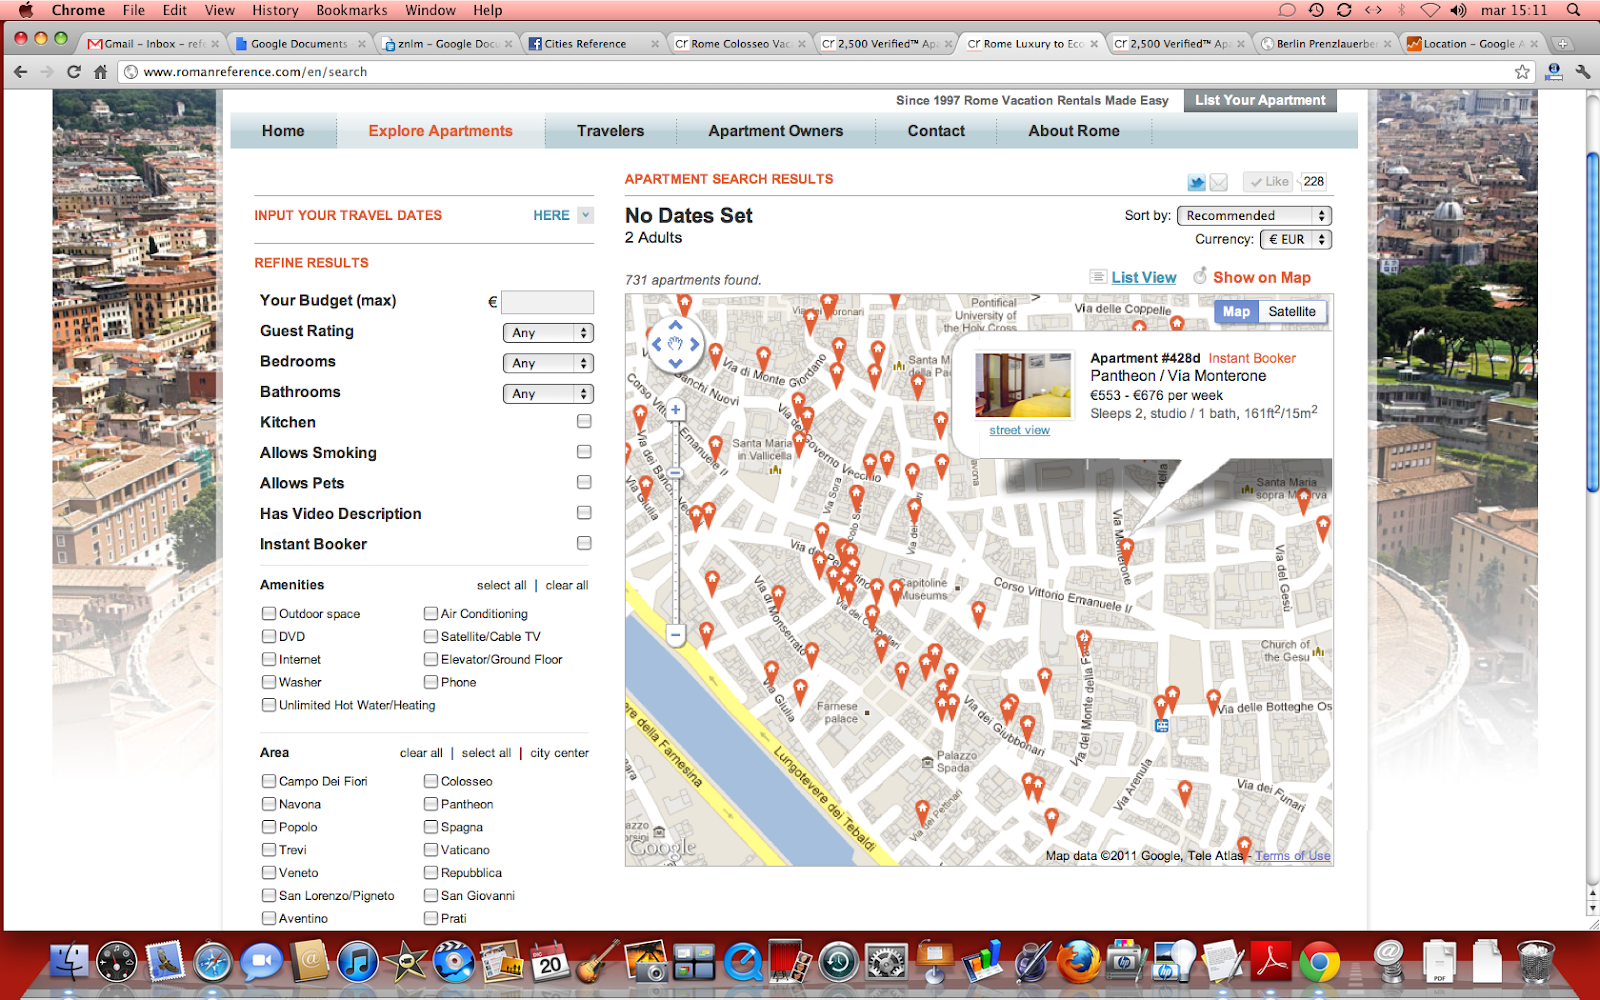Open the Sort by Recommended dropdown
The width and height of the screenshot is (1600, 1000).
1253,215
